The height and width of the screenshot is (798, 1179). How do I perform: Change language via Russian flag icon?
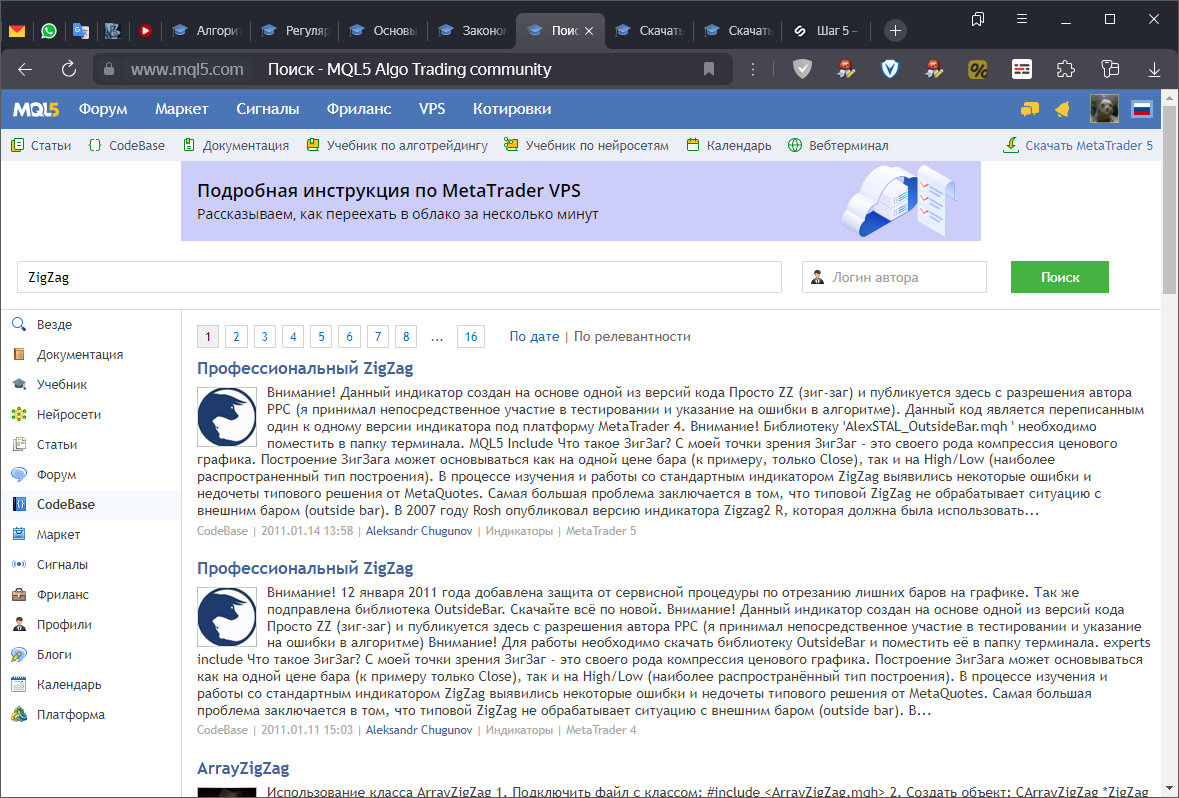point(1141,109)
